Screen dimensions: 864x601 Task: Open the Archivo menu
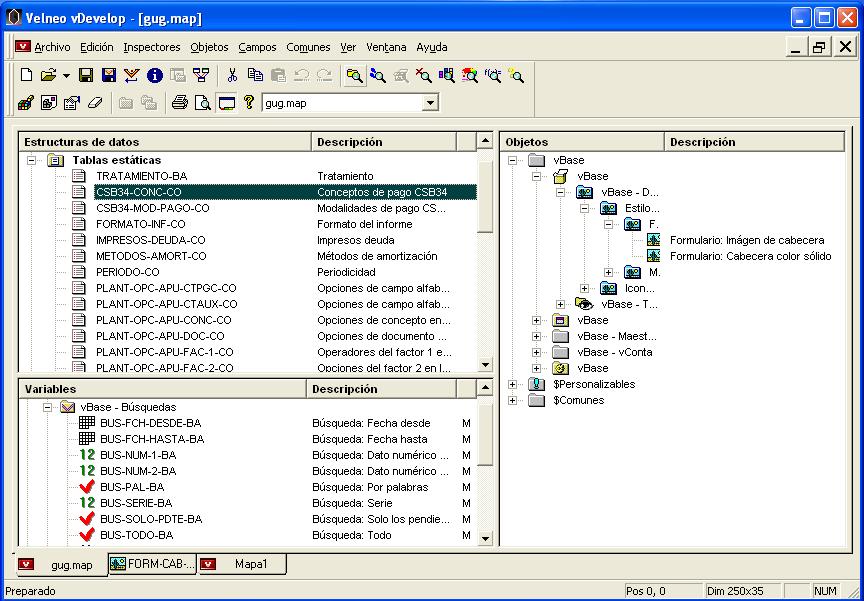coord(52,47)
